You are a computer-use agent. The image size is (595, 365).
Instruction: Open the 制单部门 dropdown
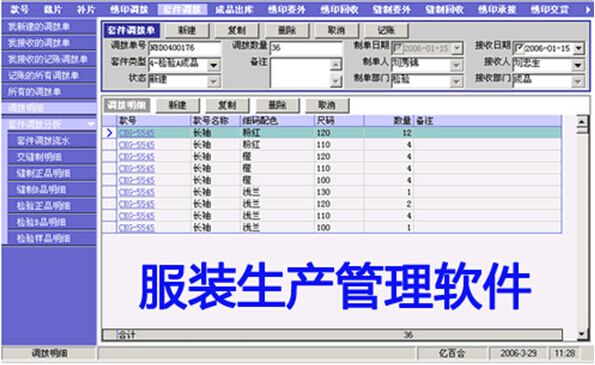click(x=456, y=81)
